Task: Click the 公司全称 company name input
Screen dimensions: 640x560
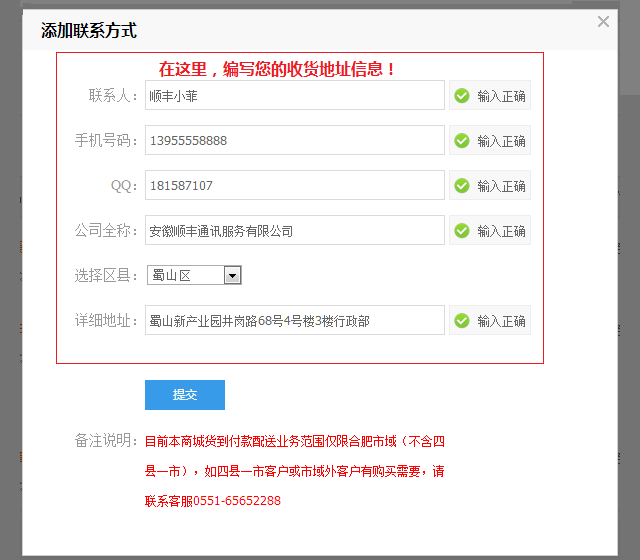Action: point(294,231)
